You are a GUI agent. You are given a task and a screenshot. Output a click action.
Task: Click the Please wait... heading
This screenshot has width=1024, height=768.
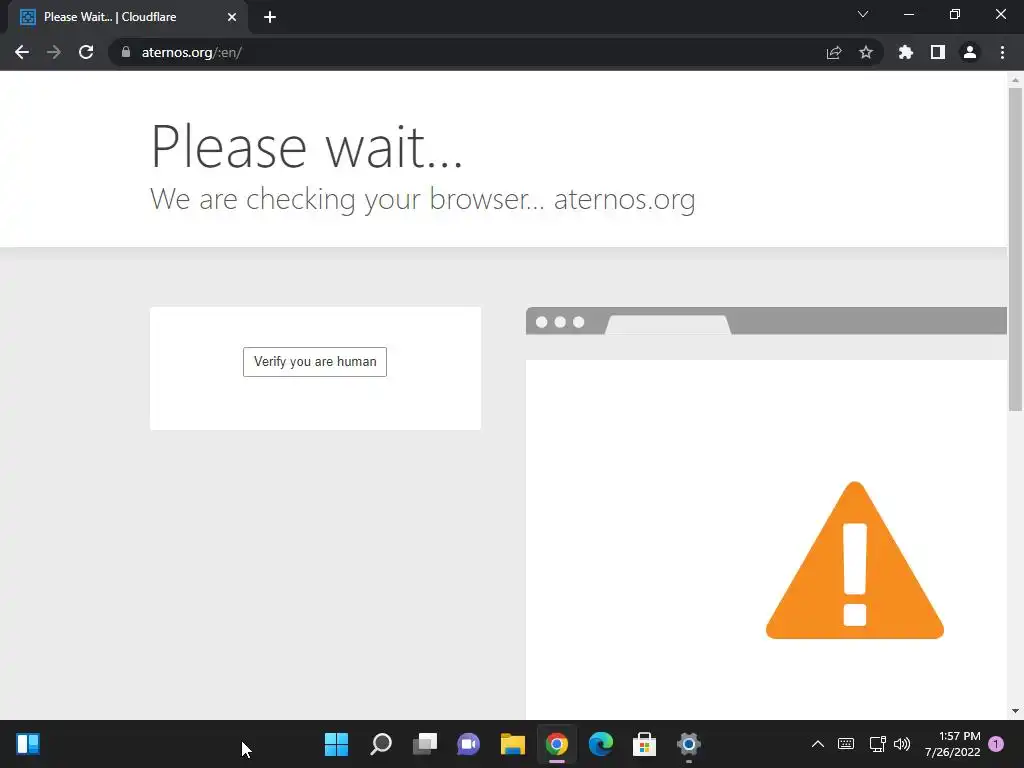[306, 147]
